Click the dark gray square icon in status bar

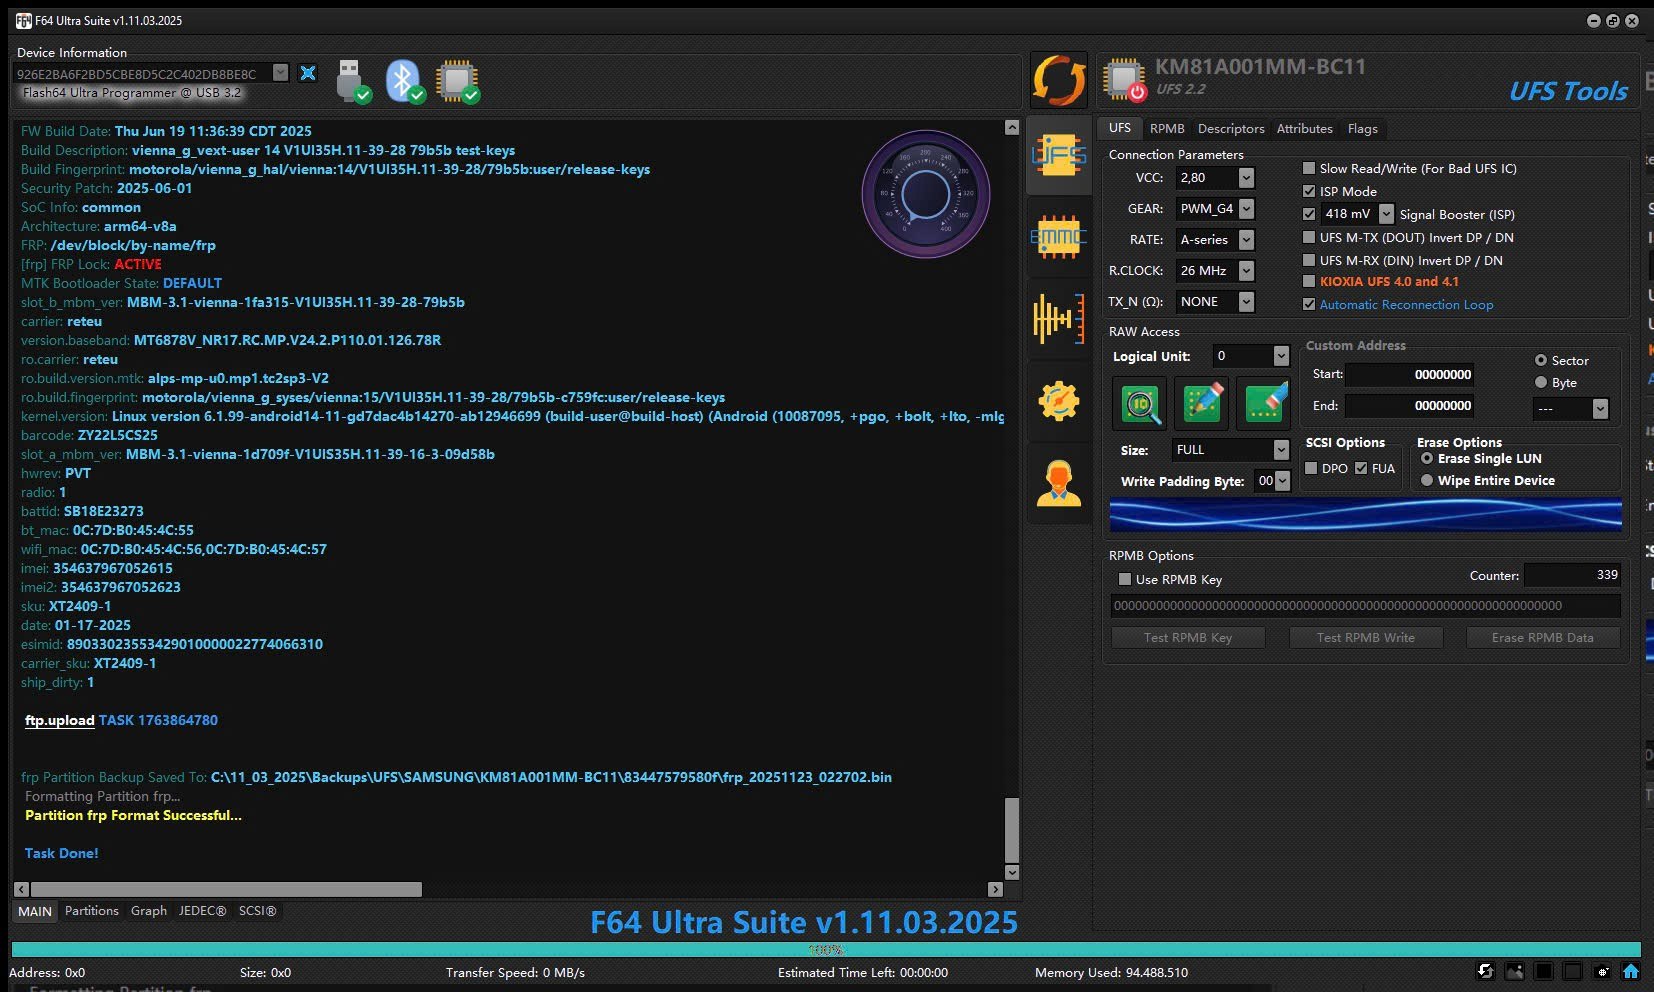(1573, 971)
